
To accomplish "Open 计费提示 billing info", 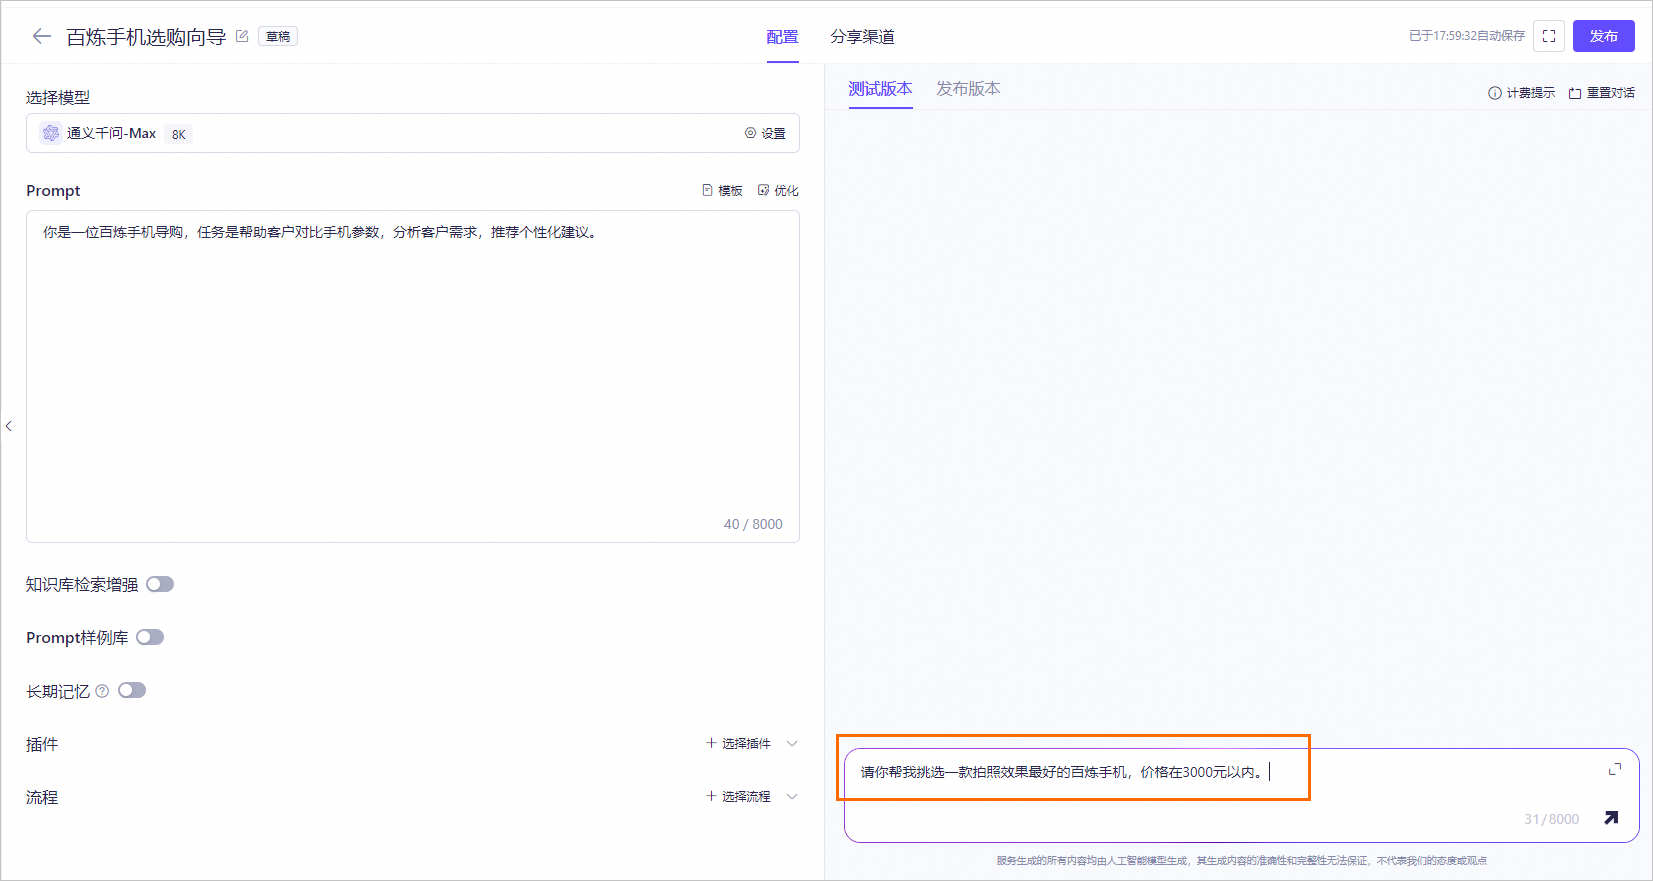I will (x=1521, y=93).
